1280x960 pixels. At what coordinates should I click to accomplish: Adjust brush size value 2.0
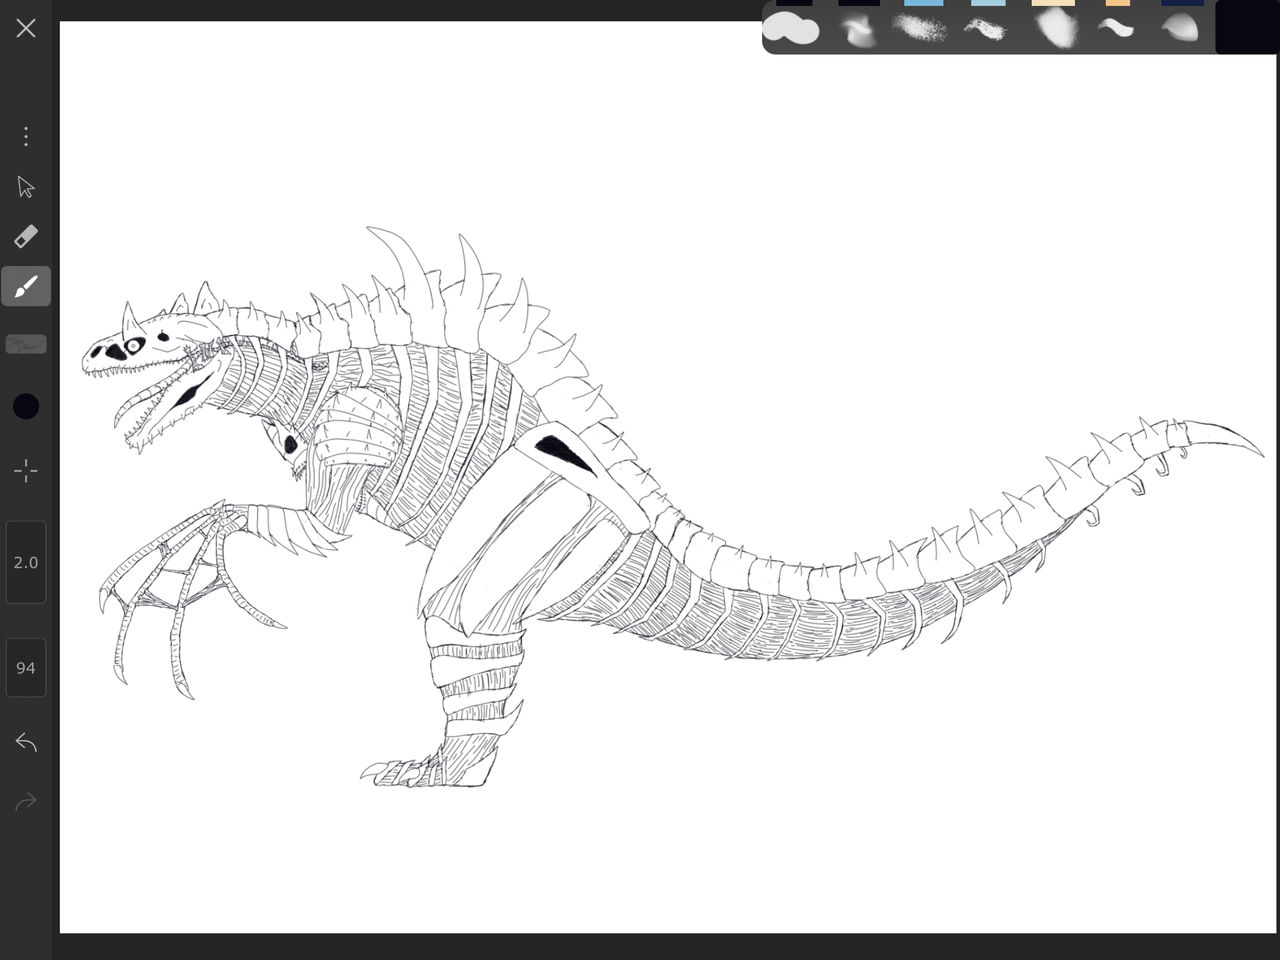[x=26, y=562]
